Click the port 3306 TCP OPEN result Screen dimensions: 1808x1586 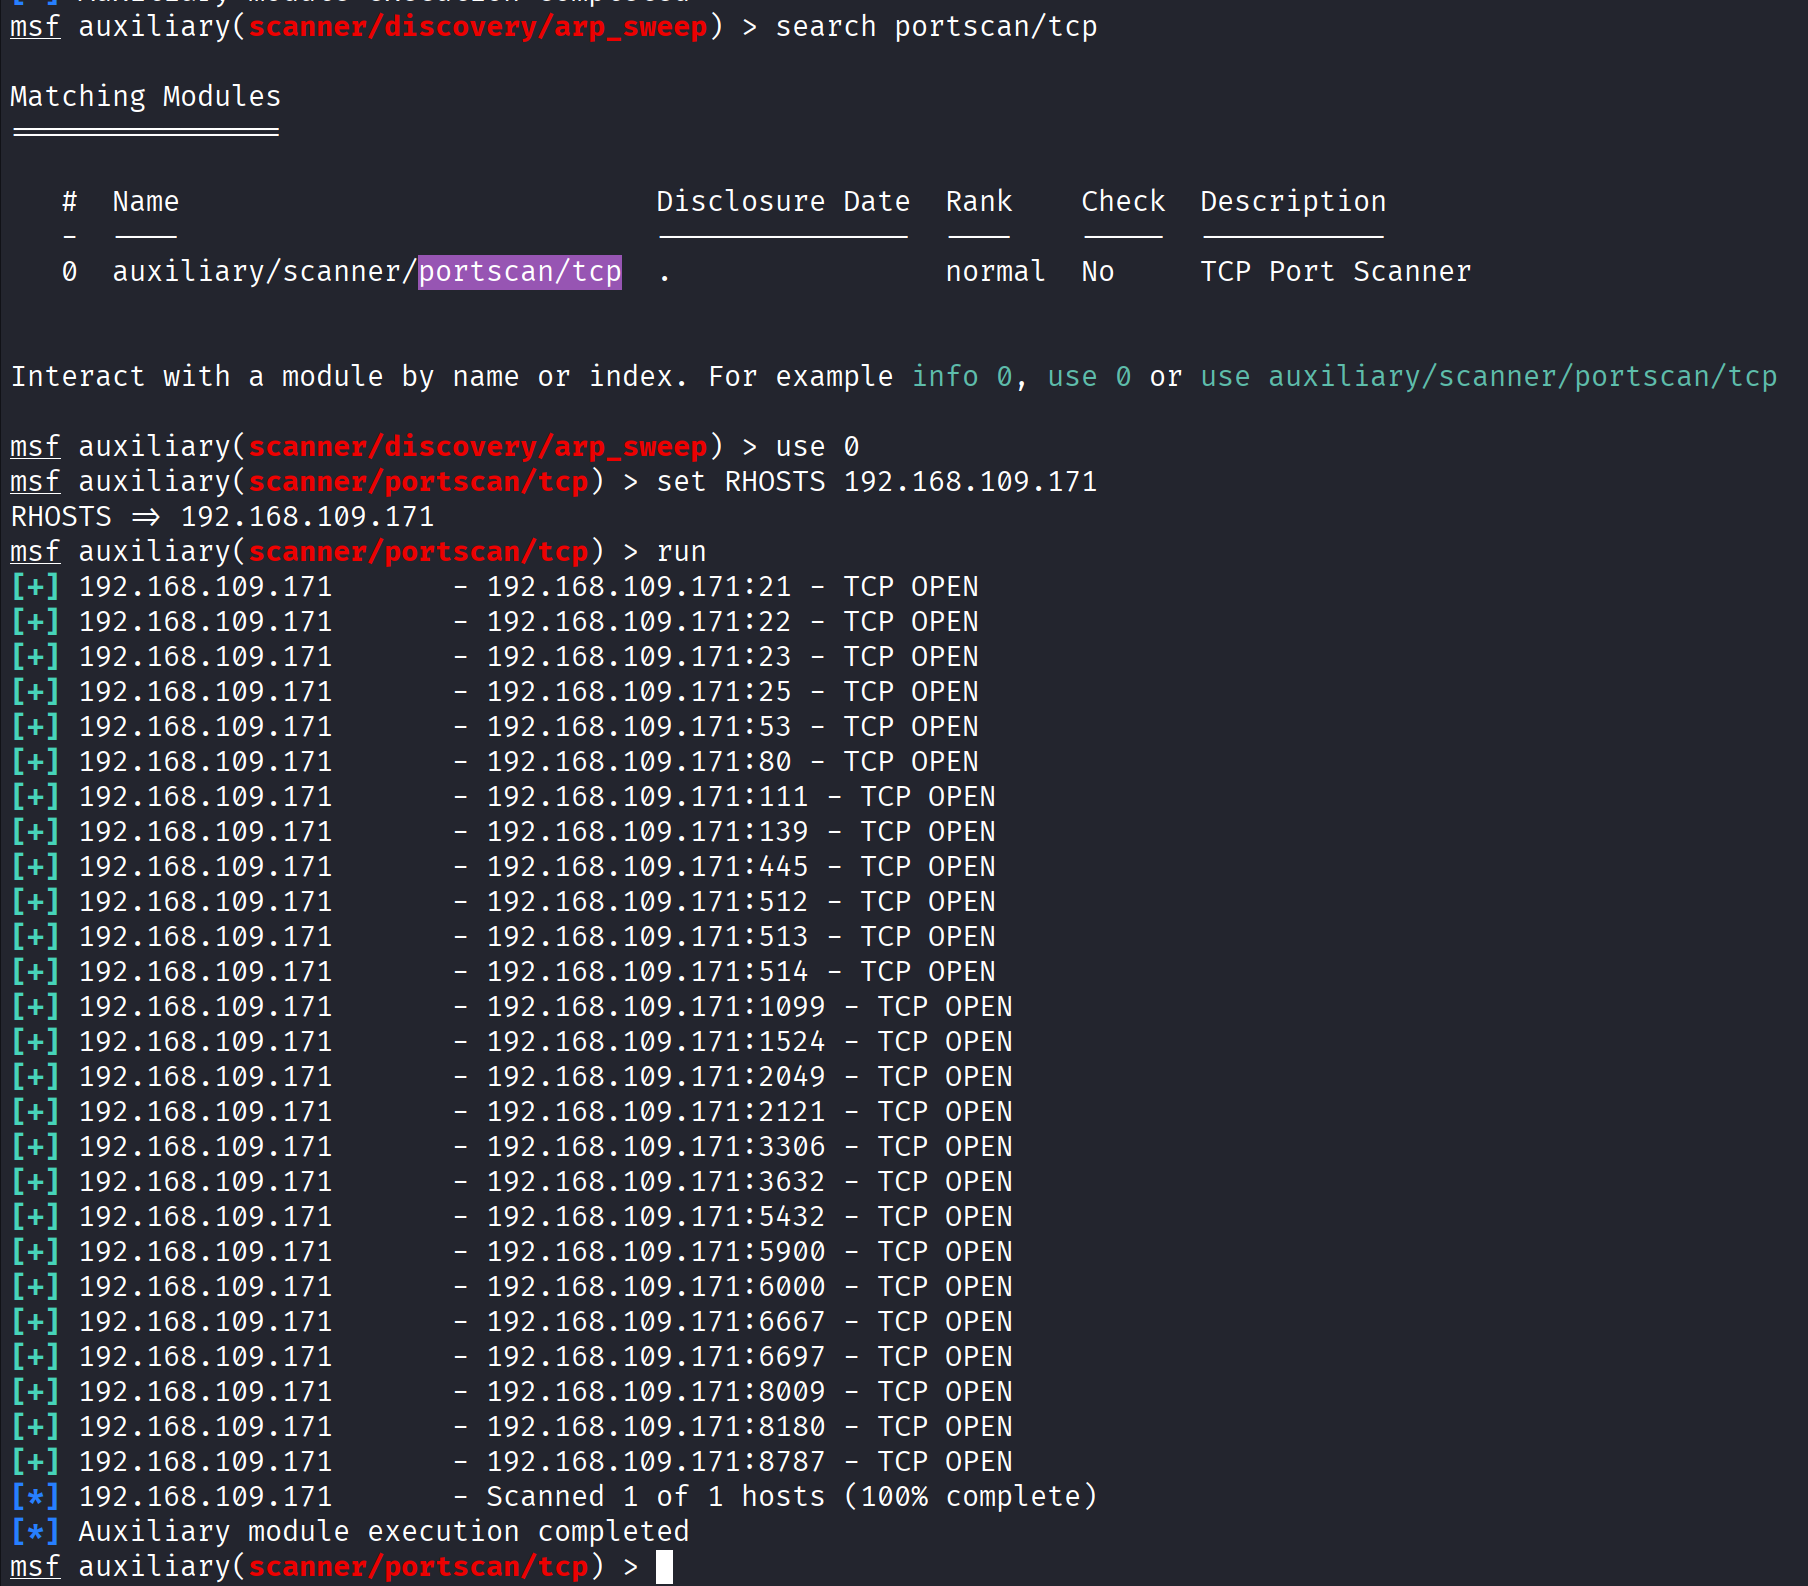[511, 1146]
